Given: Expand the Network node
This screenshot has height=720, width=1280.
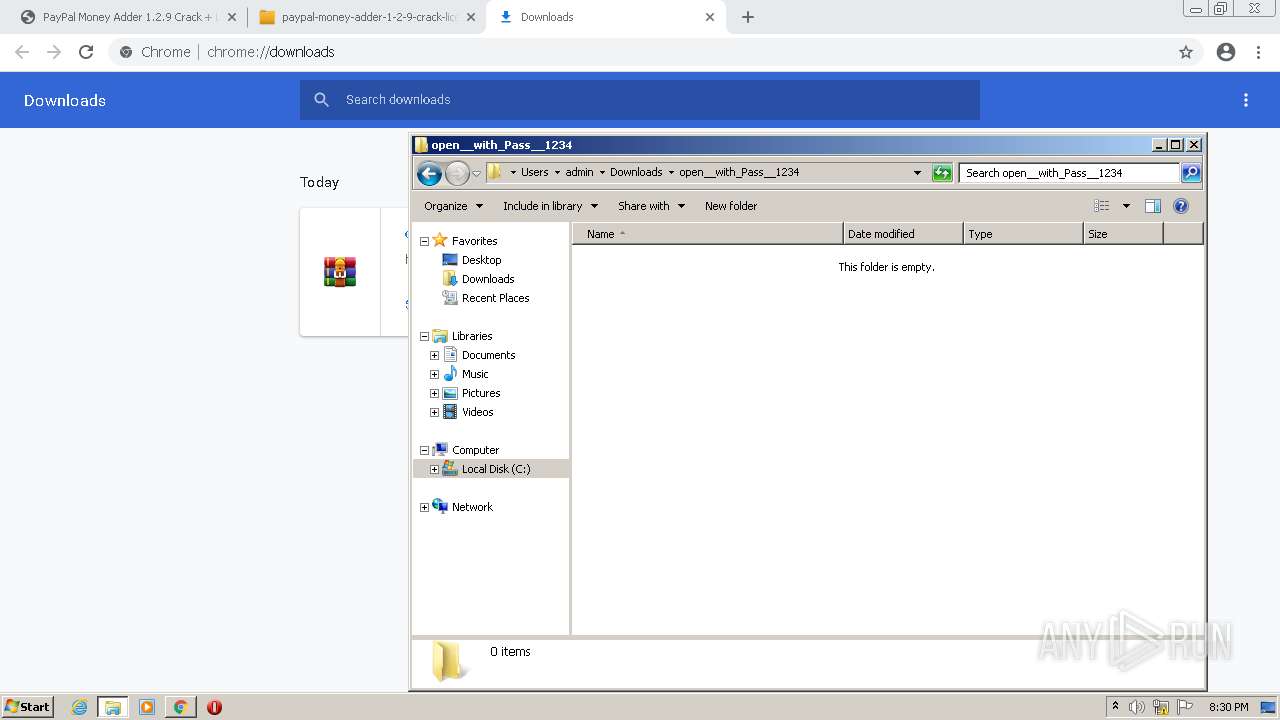Looking at the screenshot, I should [x=424, y=507].
